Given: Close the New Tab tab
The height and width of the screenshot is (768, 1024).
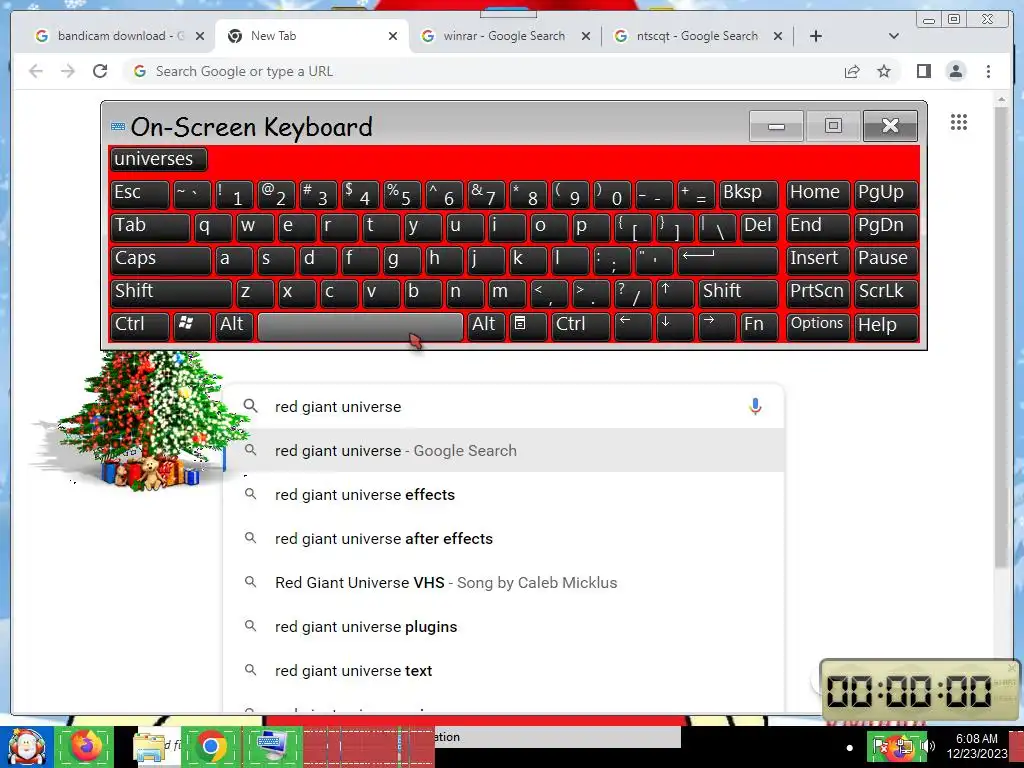Looking at the screenshot, I should point(392,36).
